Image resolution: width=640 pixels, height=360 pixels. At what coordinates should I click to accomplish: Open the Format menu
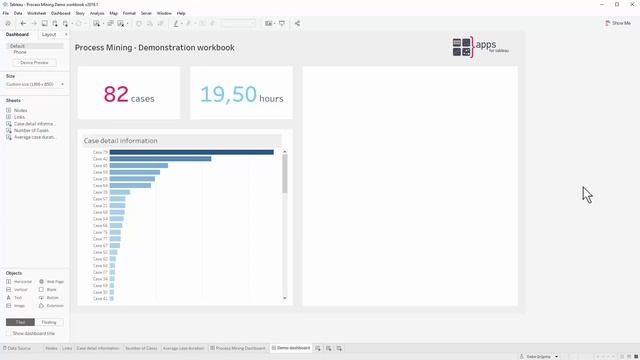(129, 13)
